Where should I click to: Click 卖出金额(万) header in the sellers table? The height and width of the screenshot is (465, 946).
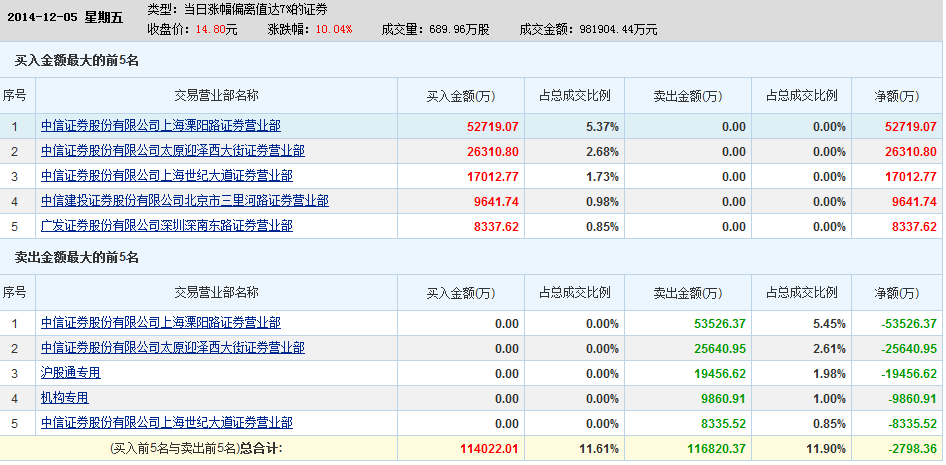(688, 293)
